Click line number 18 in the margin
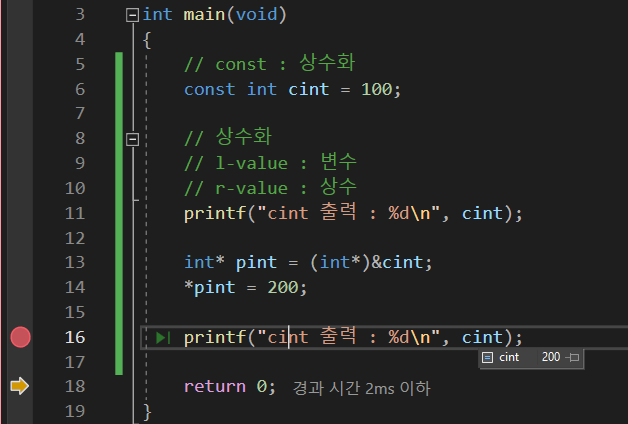 [75, 386]
